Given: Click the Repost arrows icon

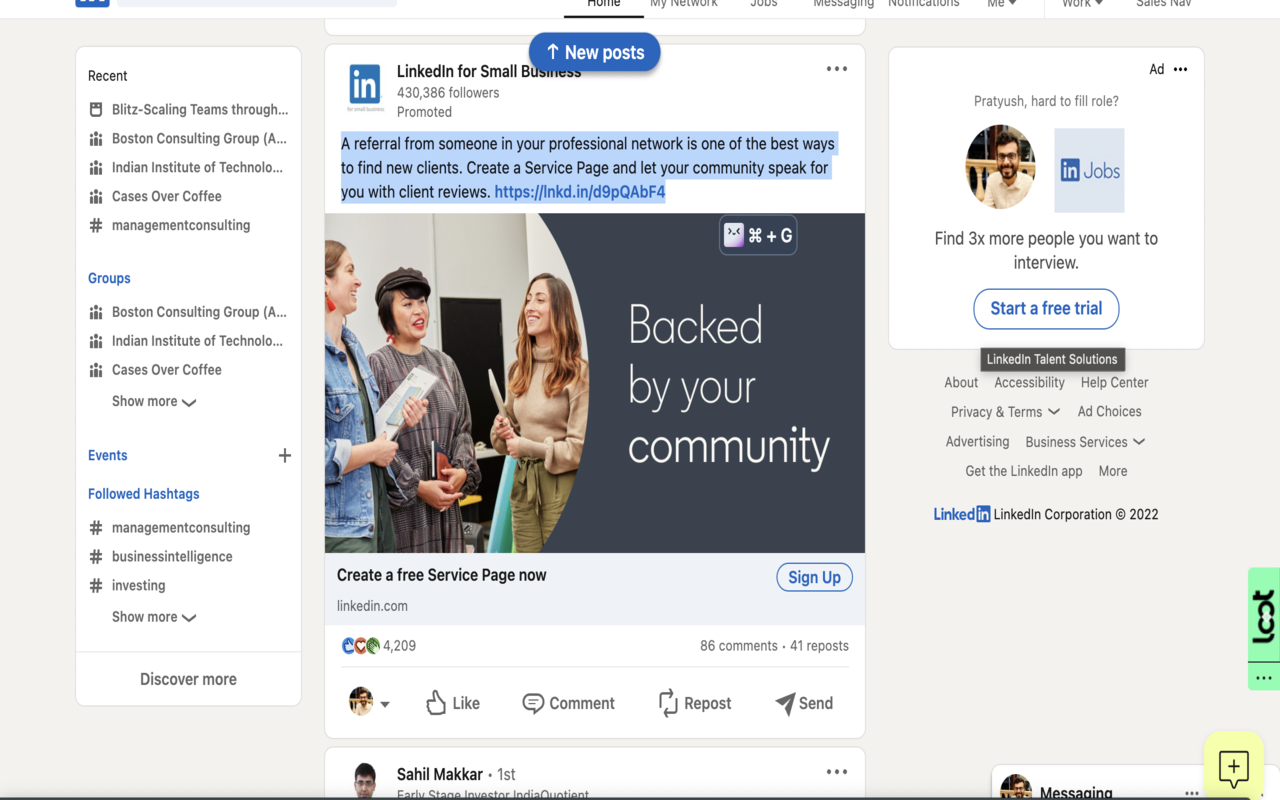Looking at the screenshot, I should point(668,703).
